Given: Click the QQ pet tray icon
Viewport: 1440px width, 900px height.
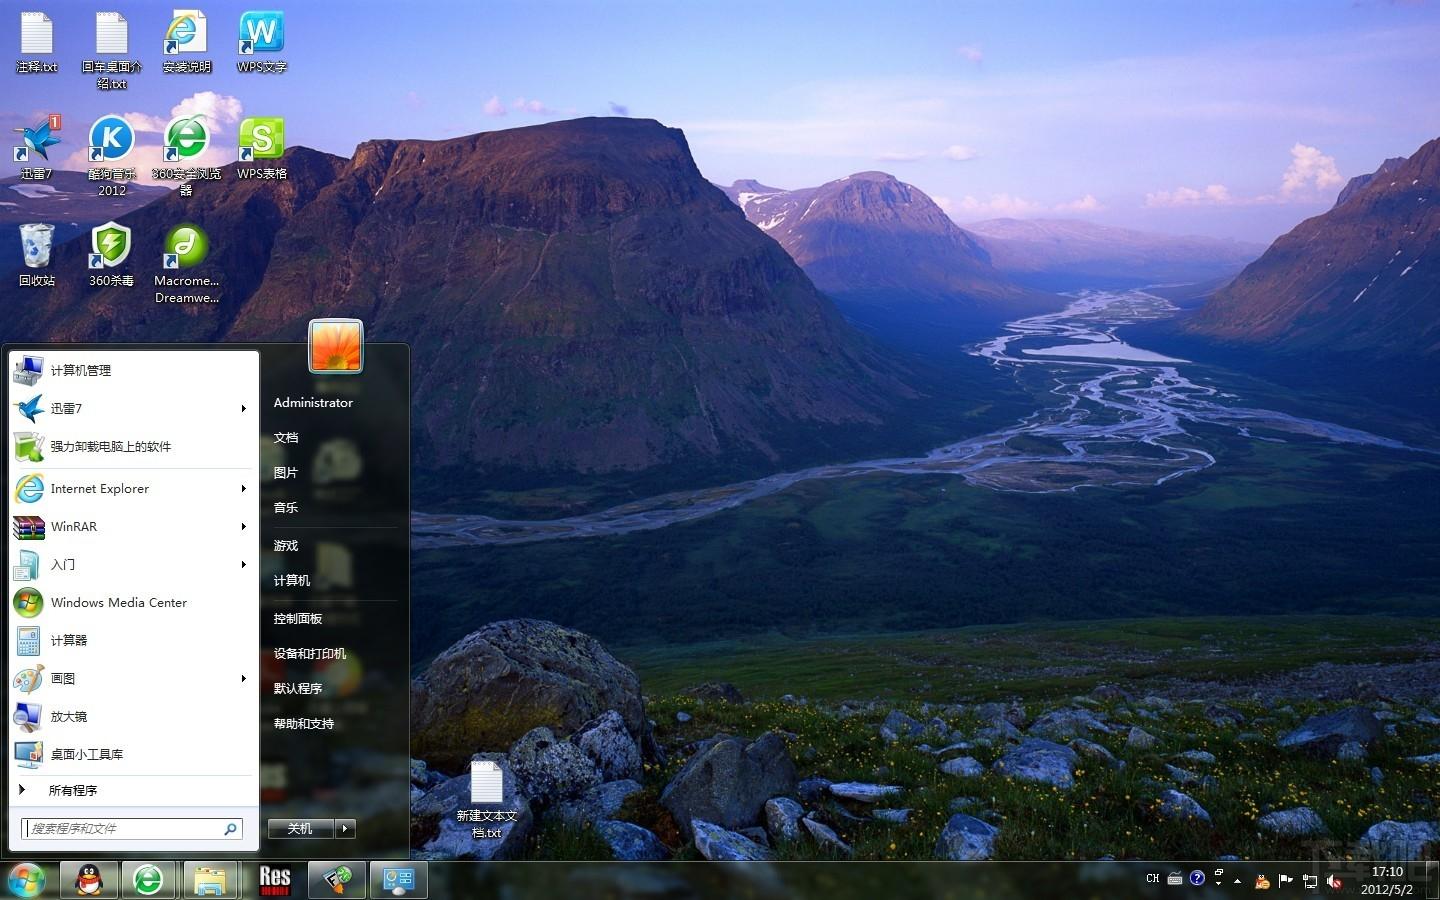Looking at the screenshot, I should pyautogui.click(x=1262, y=881).
